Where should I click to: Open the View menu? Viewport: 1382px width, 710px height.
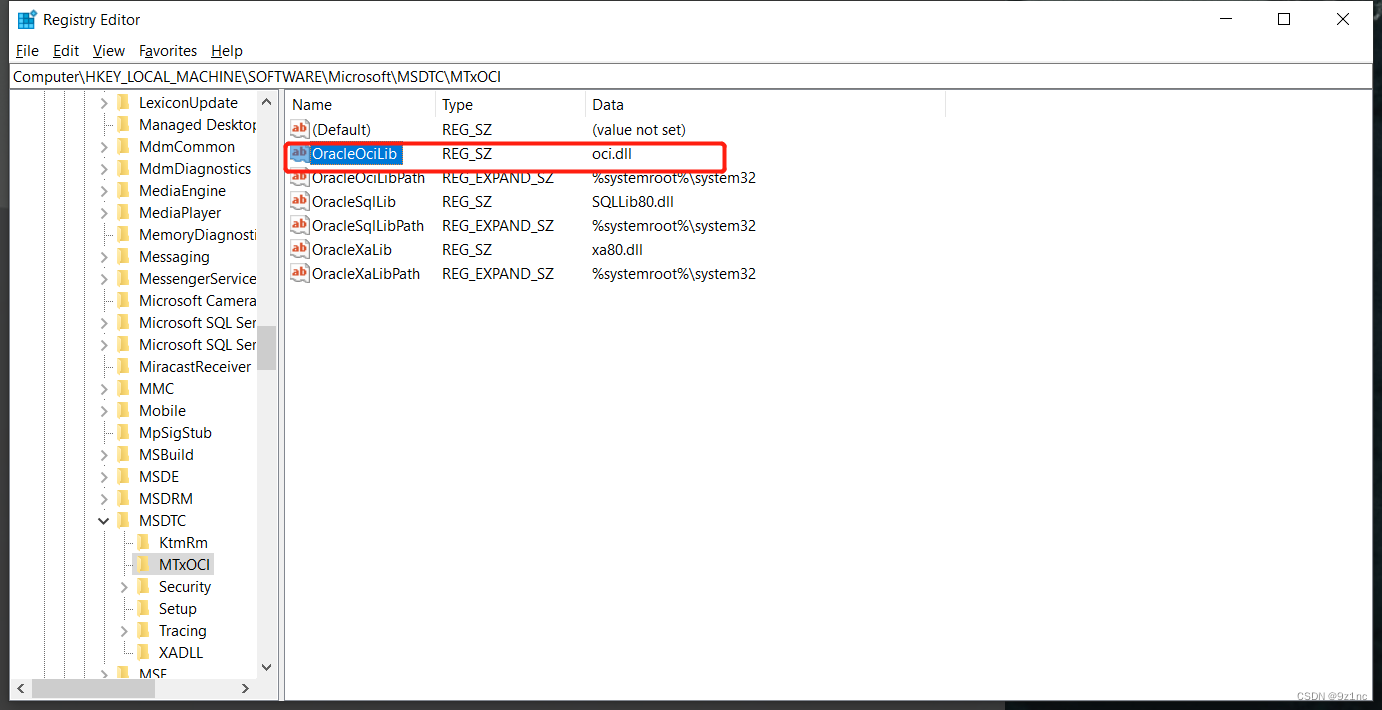coord(109,51)
